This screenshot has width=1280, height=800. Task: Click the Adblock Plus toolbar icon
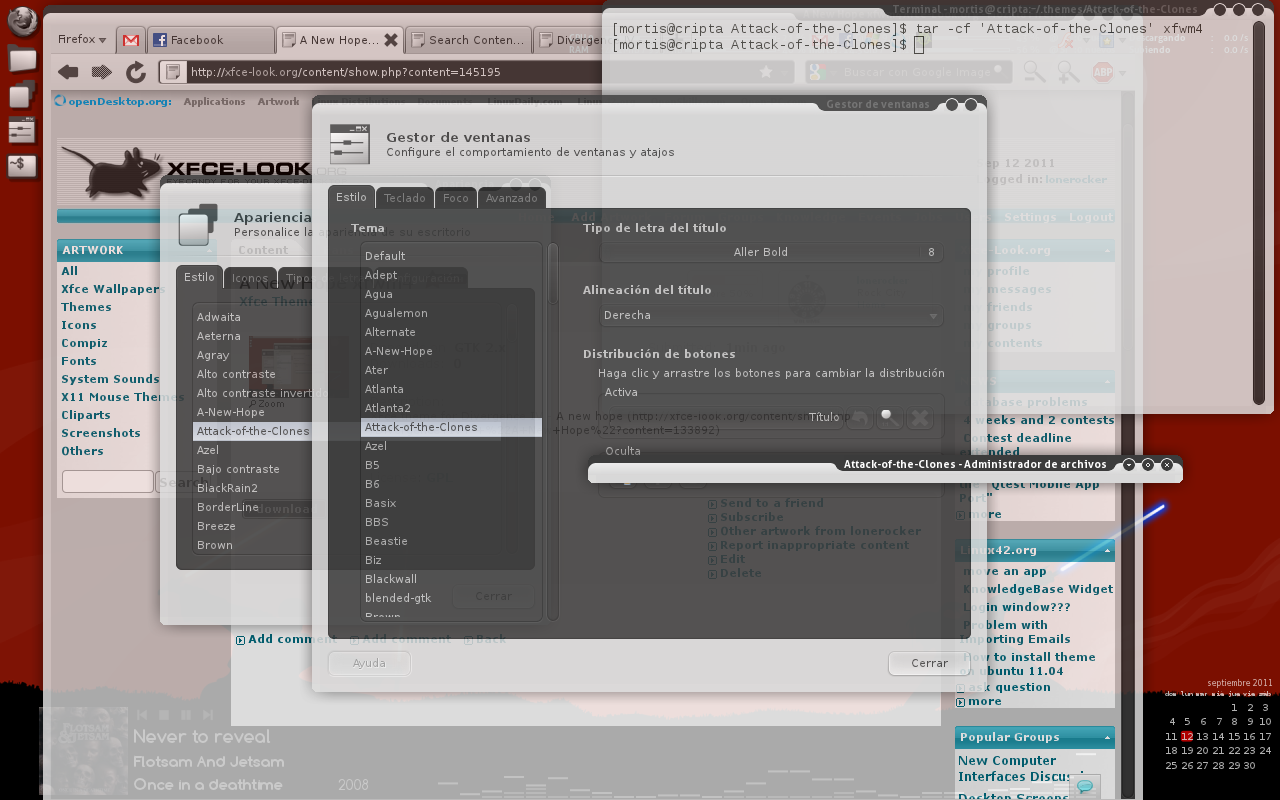pos(1103,71)
